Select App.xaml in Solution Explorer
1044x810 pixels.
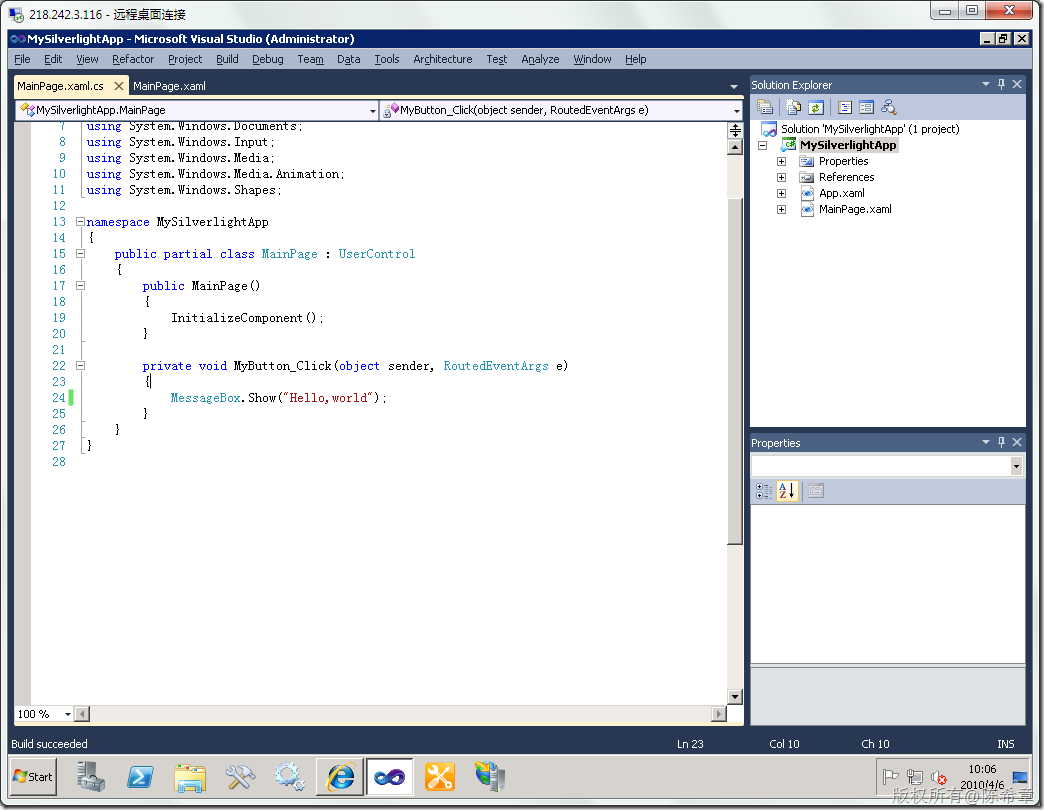842,194
